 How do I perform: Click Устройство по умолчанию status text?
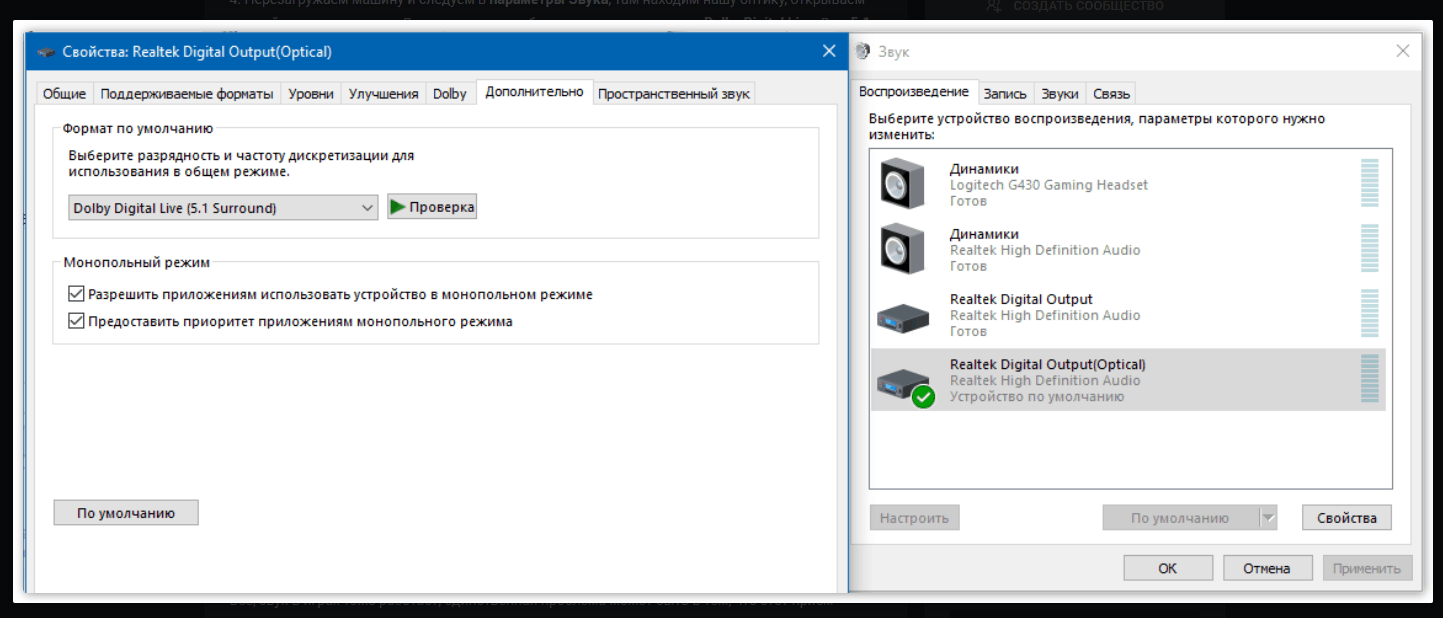[1037, 397]
